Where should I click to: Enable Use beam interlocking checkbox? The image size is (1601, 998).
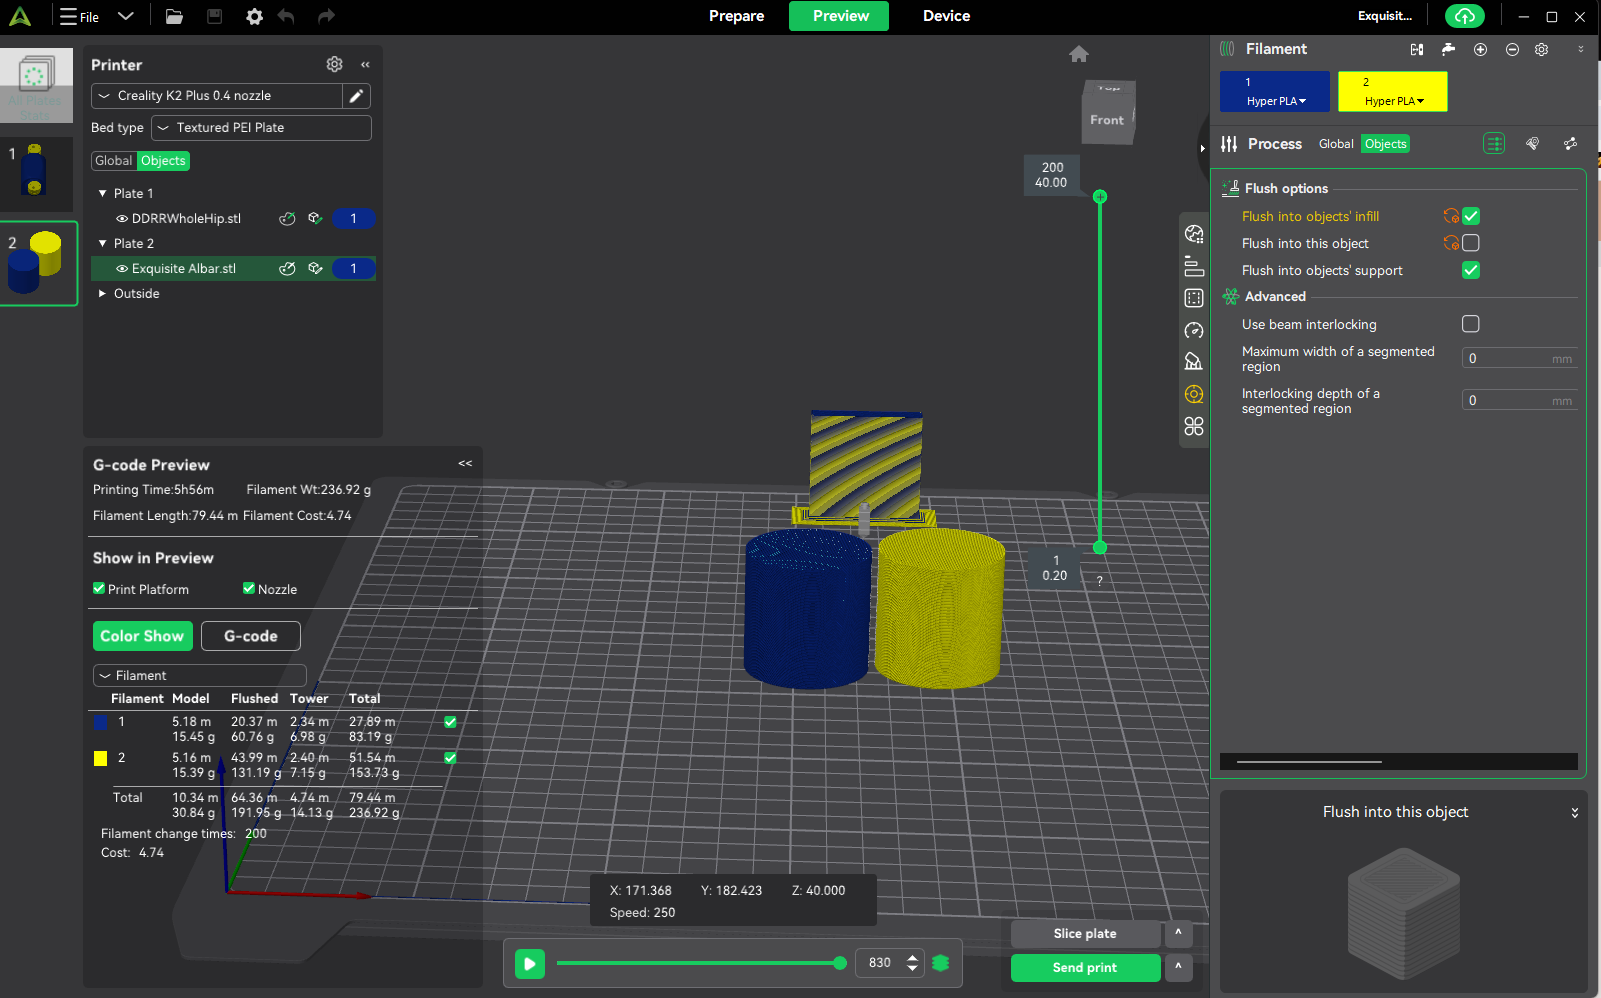pos(1471,324)
